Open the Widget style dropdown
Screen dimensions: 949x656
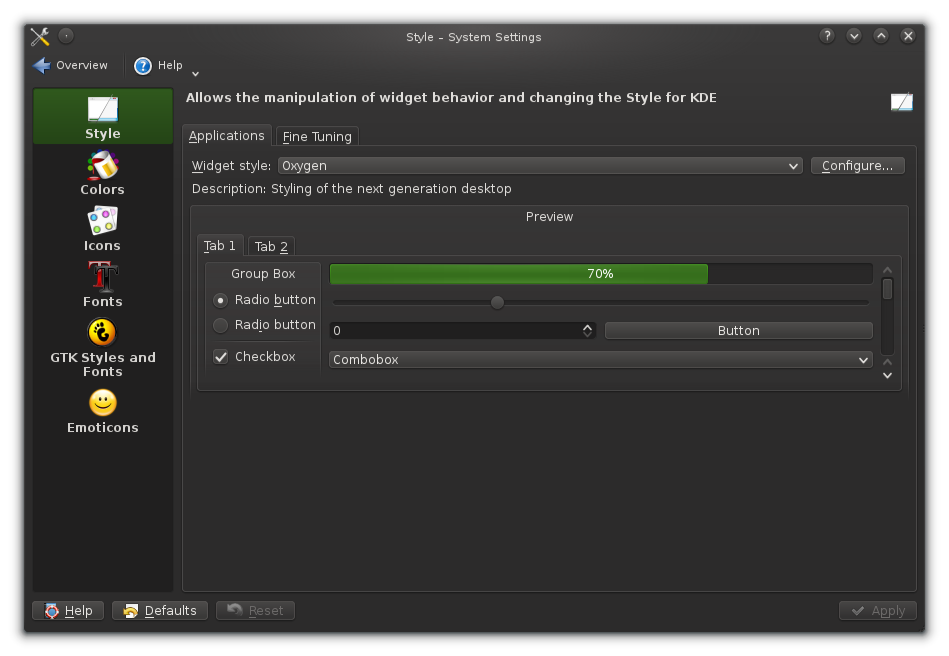pos(540,166)
